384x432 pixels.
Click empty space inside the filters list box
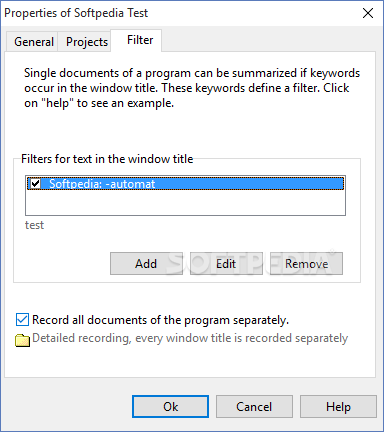(x=185, y=203)
